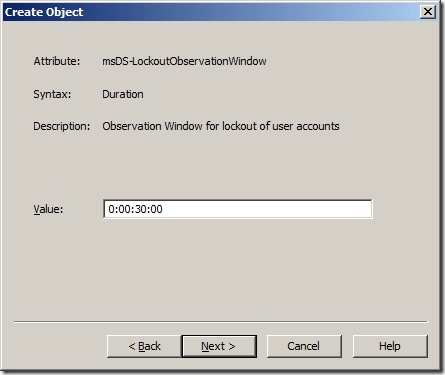The width and height of the screenshot is (445, 375).
Task: Click the Description: label
Action: [x=62, y=126]
